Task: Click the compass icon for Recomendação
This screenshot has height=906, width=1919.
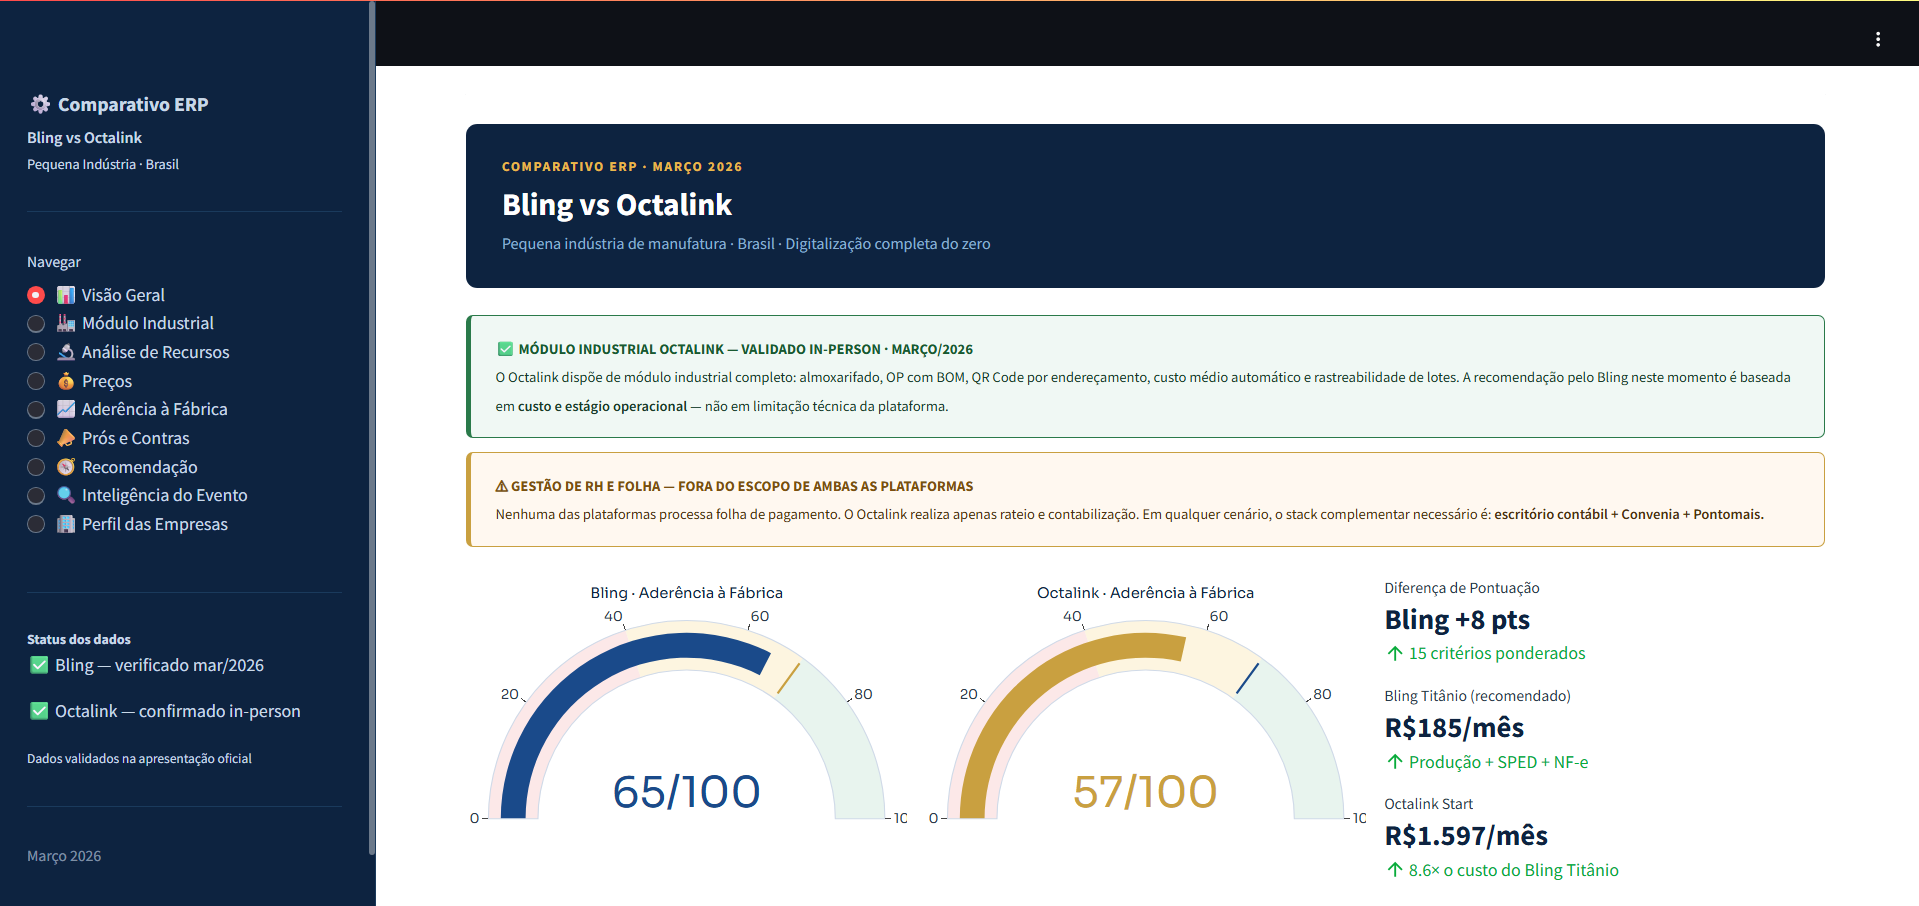Action: tap(66, 467)
